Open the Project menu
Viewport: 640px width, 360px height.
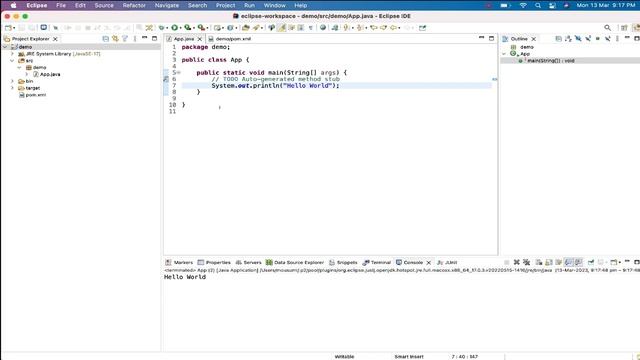pos(225,5)
